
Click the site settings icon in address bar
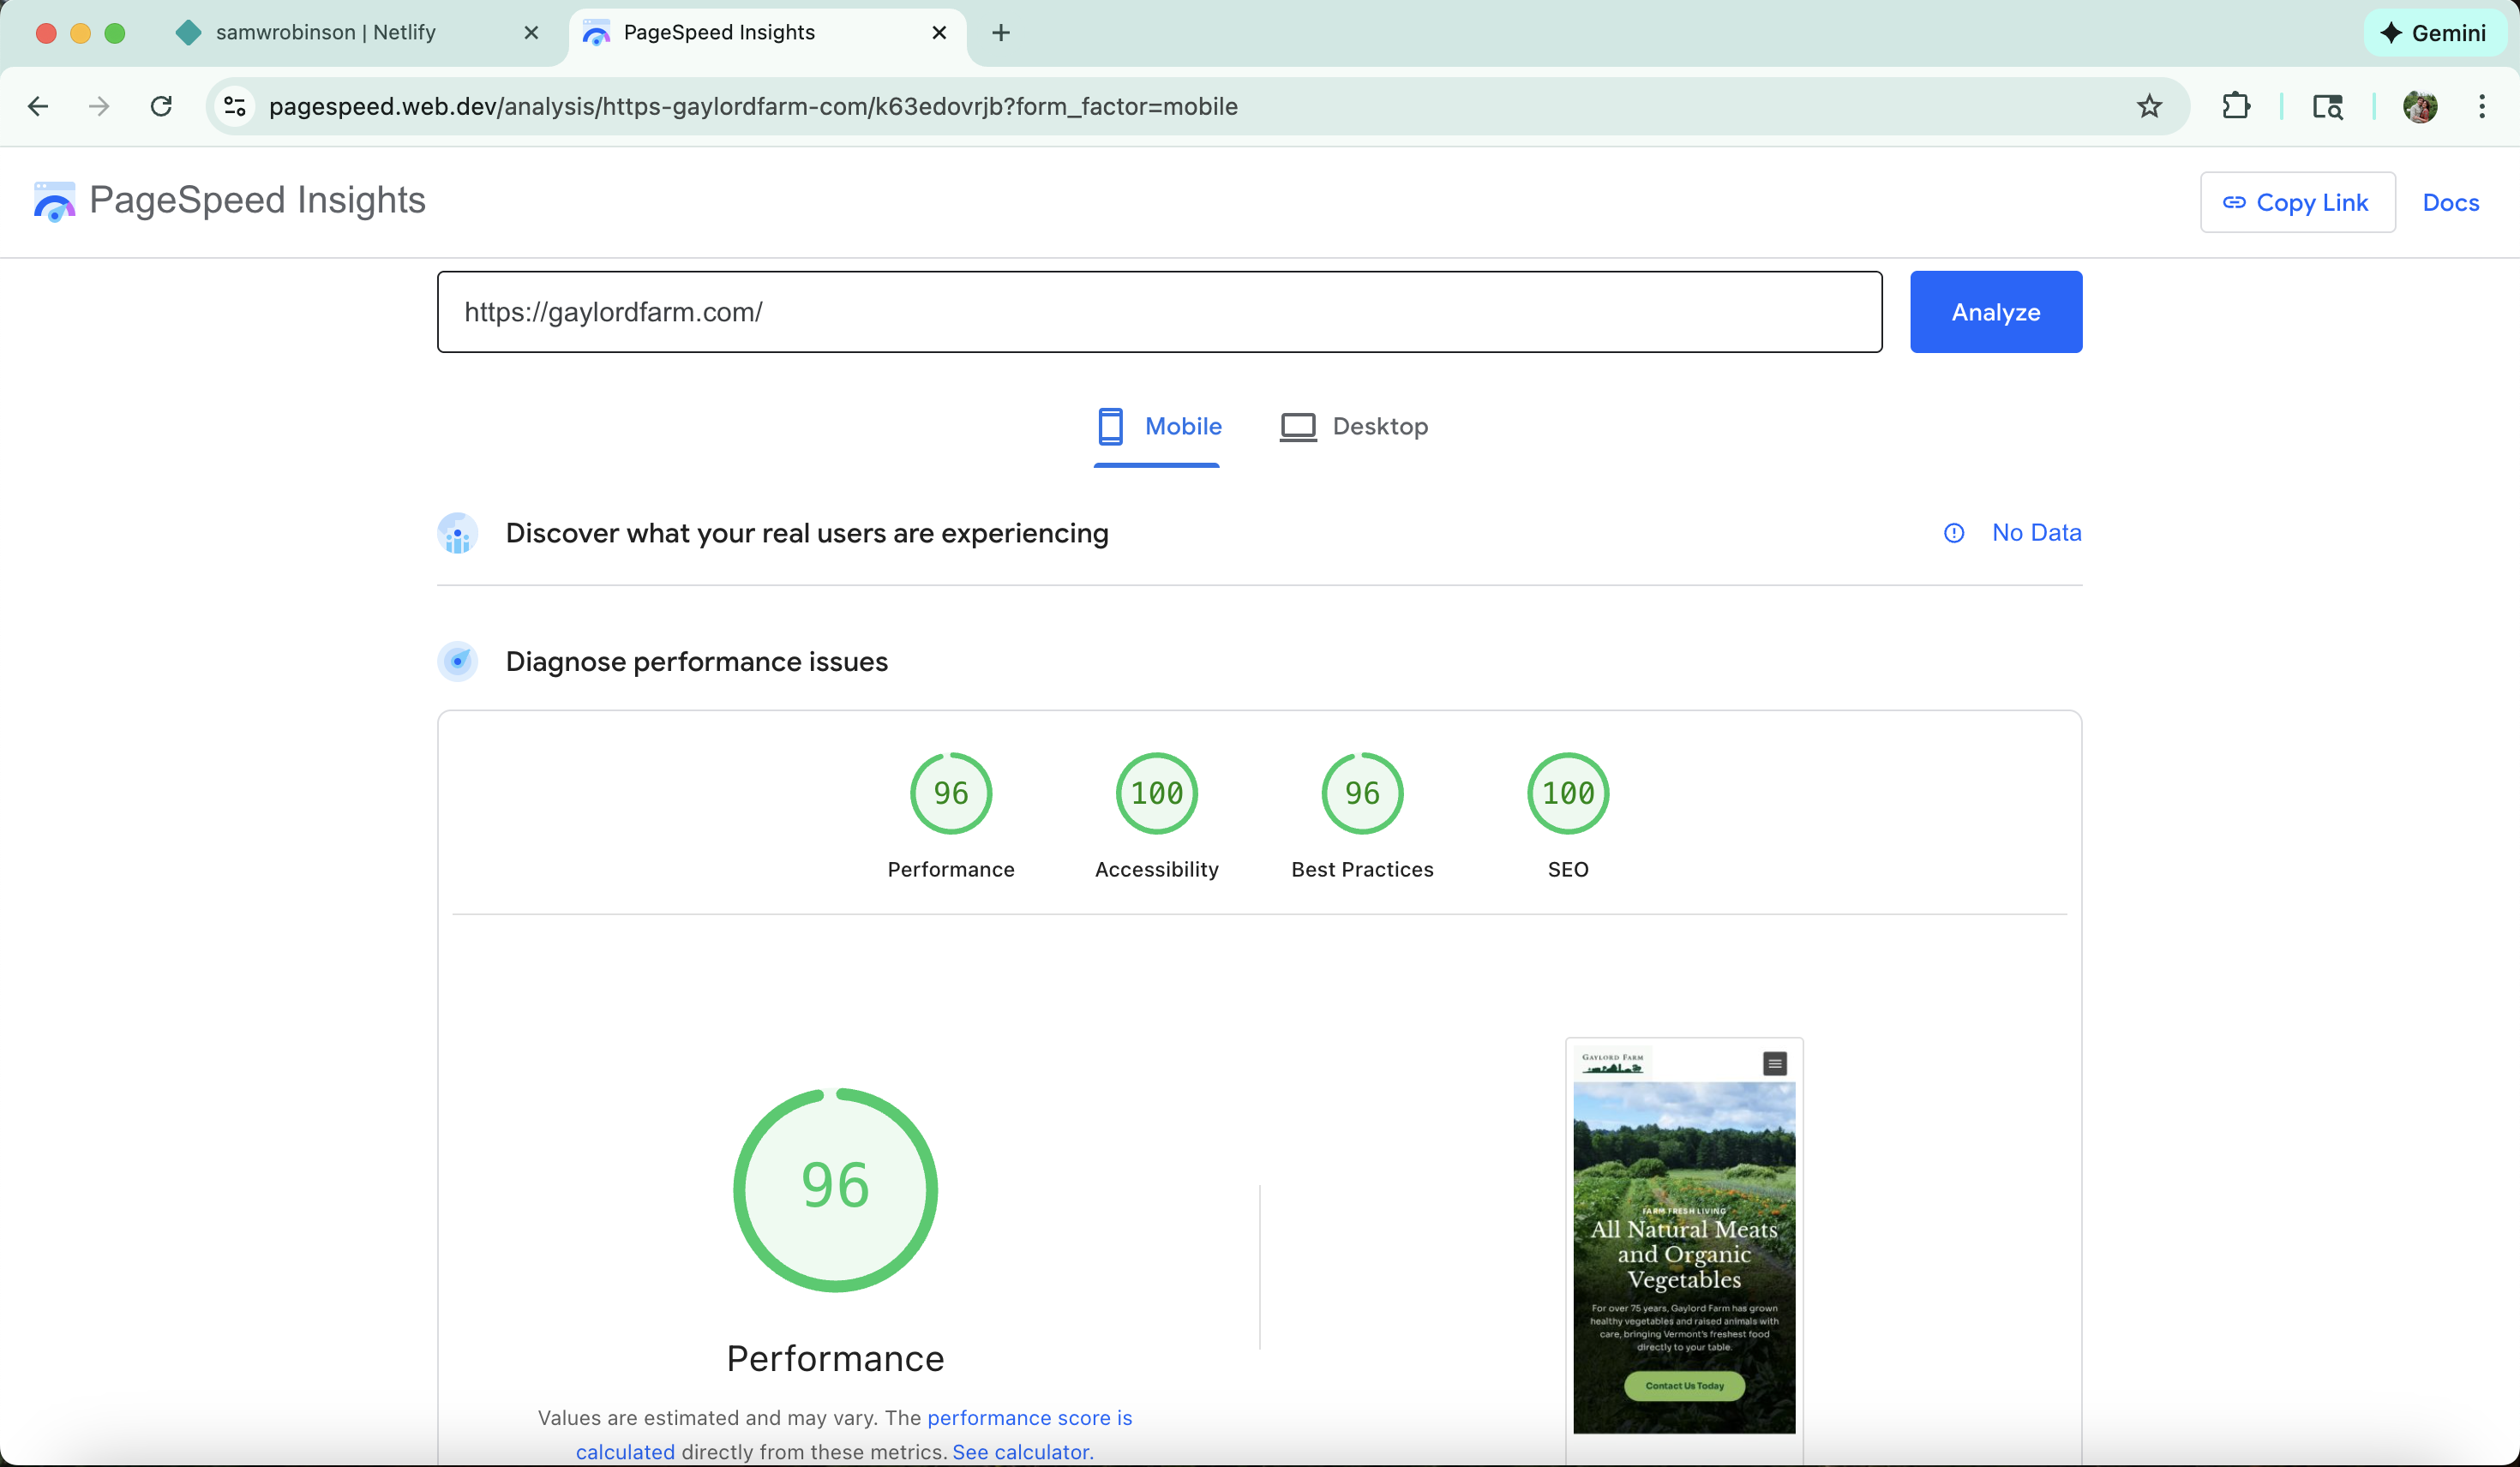234,106
